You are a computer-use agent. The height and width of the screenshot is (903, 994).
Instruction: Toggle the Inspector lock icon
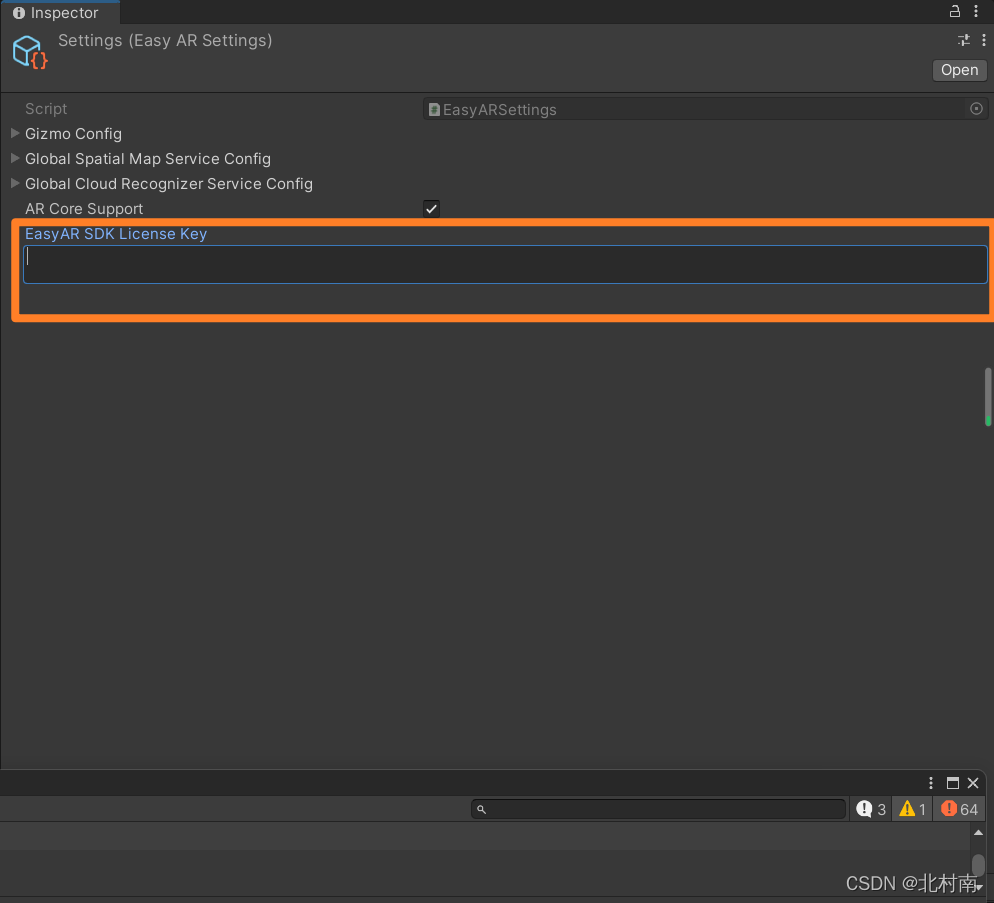pos(954,11)
